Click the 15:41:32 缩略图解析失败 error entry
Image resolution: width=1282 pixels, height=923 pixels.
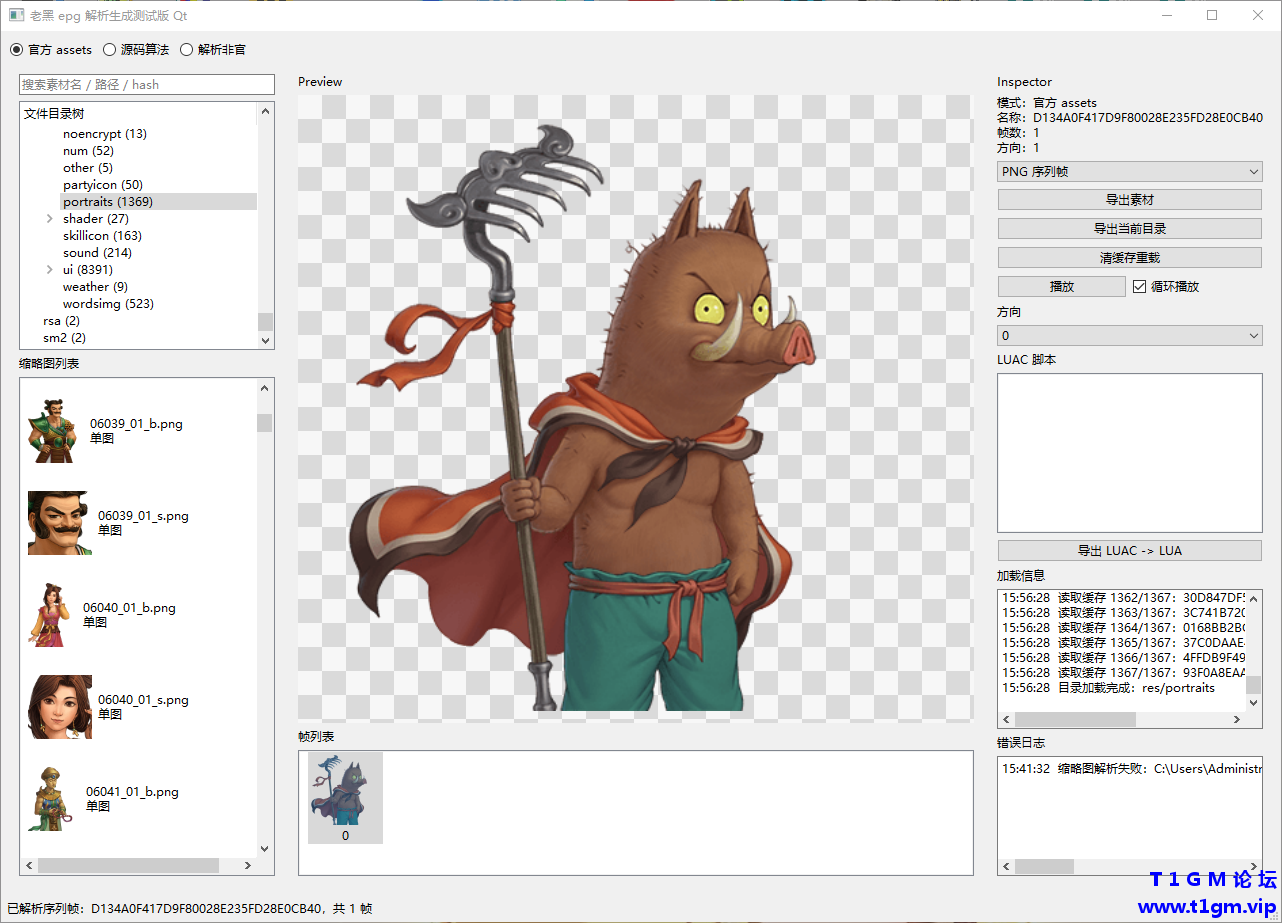pyautogui.click(x=1132, y=769)
